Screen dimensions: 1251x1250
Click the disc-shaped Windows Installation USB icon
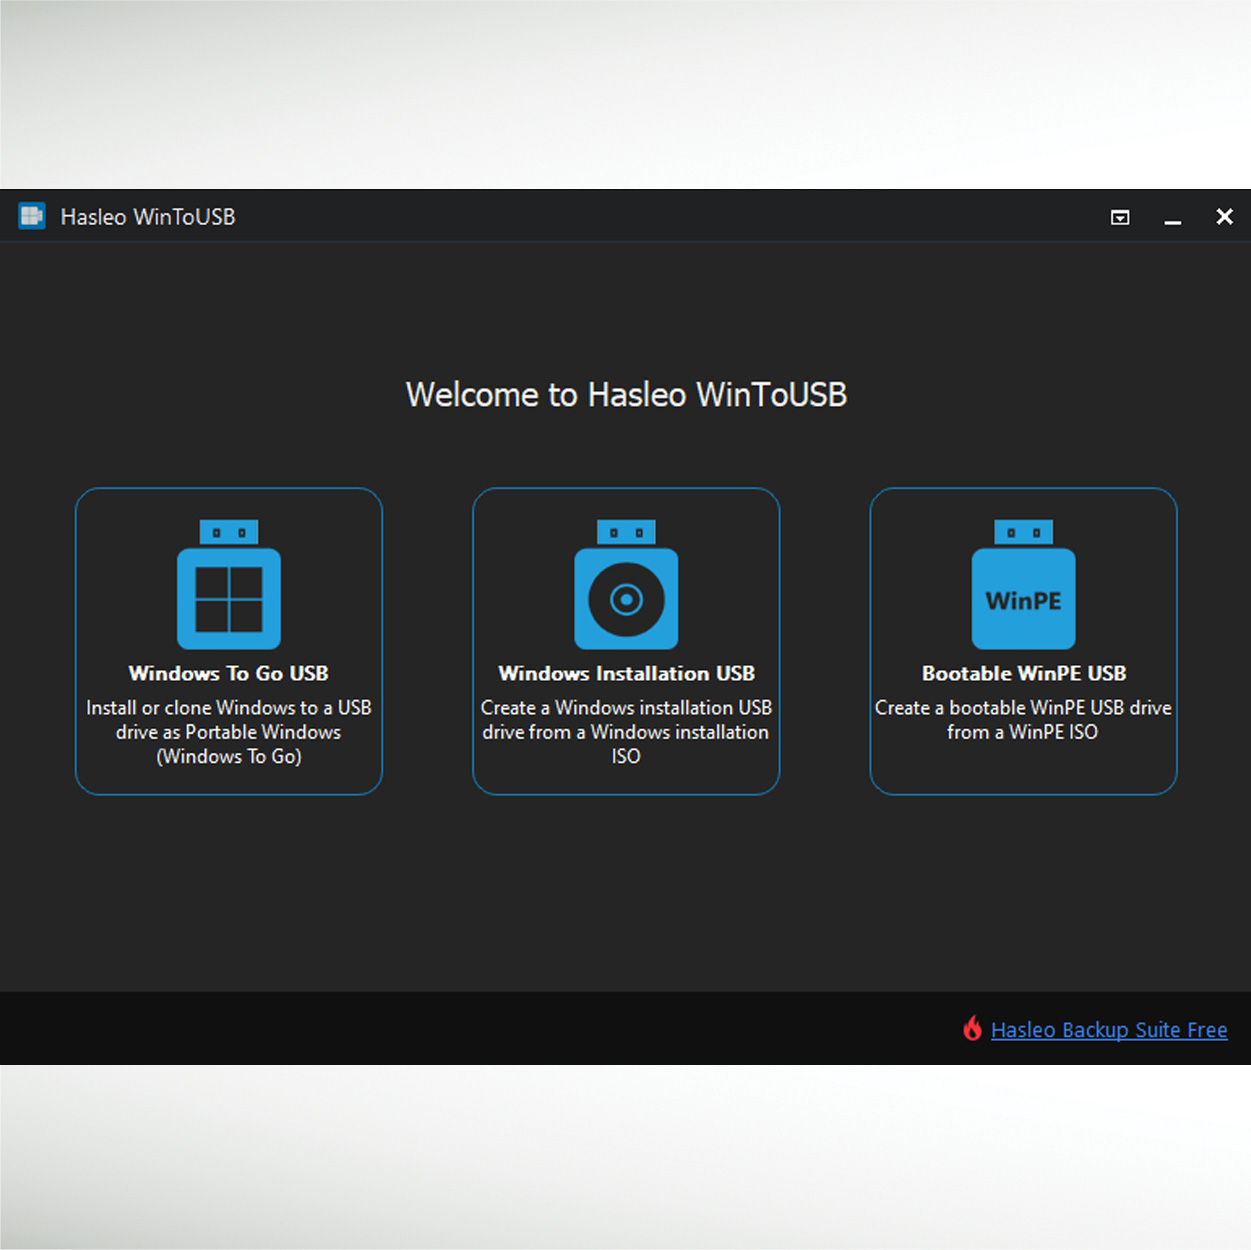pyautogui.click(x=626, y=599)
